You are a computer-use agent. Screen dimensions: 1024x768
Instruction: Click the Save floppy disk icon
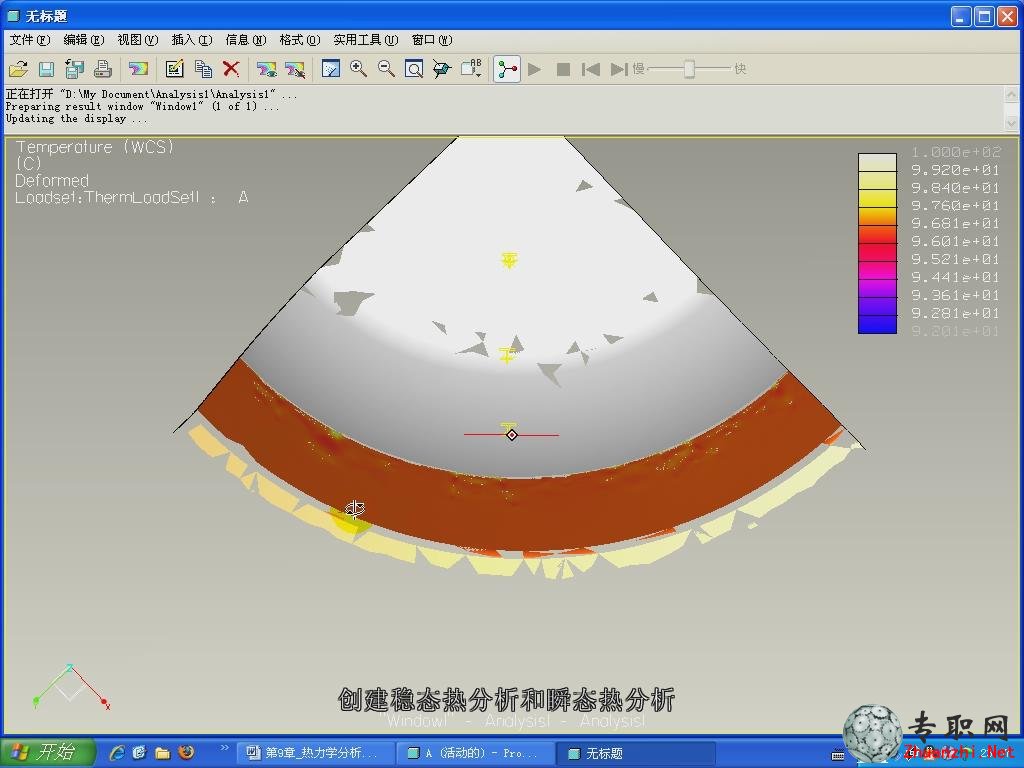(46, 69)
